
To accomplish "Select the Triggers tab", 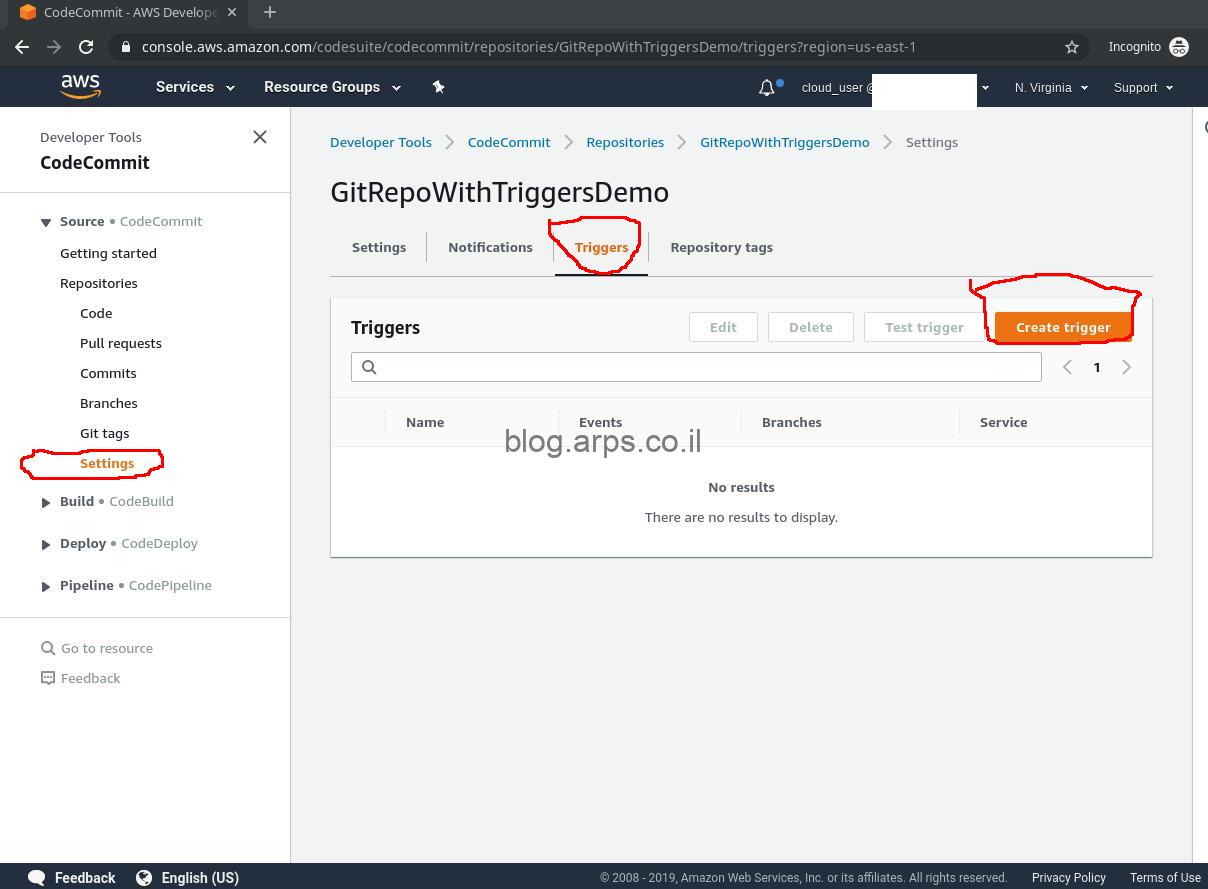I will (x=601, y=247).
